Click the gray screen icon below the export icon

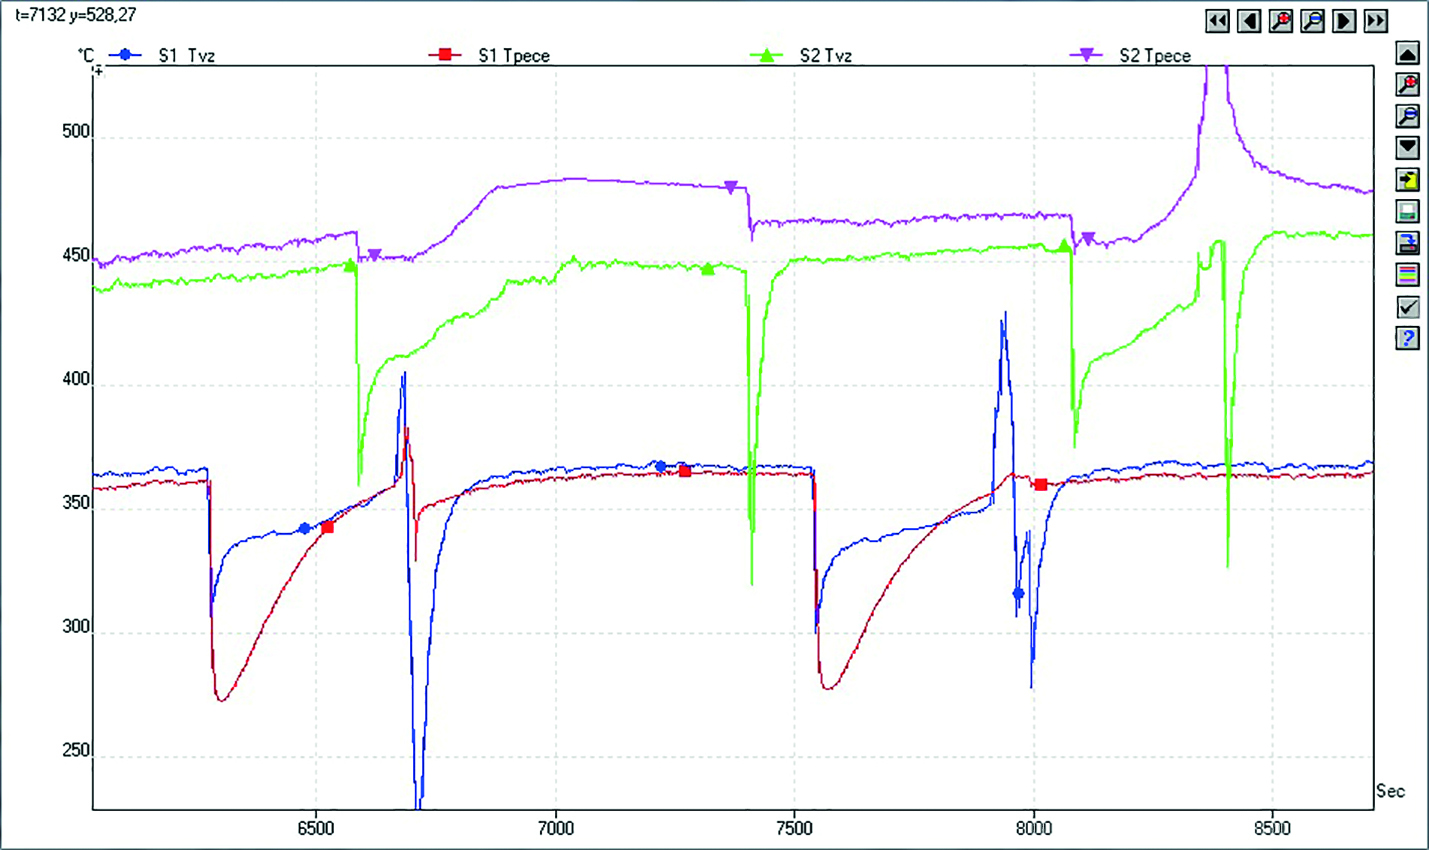click(1408, 212)
